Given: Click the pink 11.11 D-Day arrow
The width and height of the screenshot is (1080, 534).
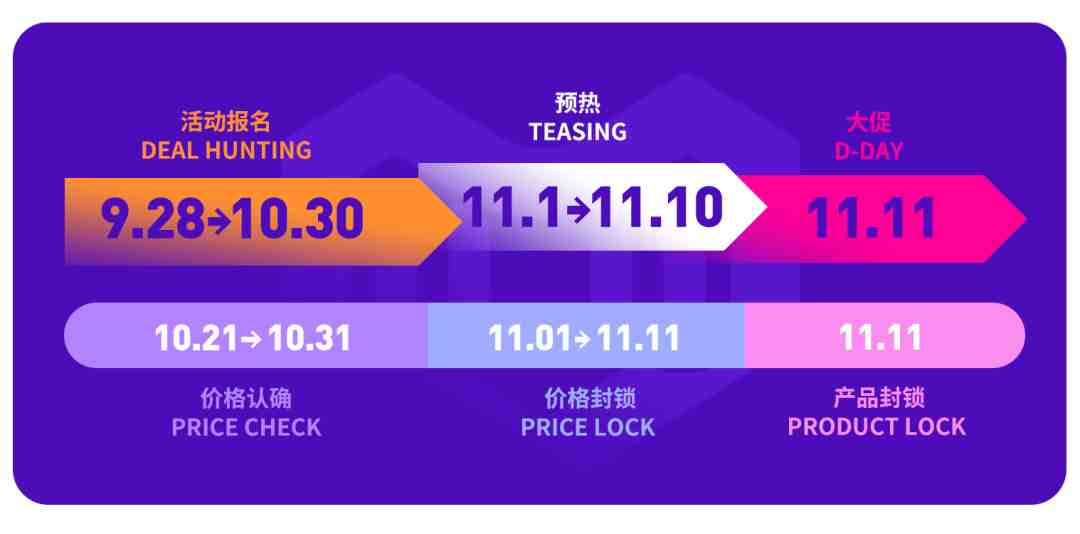Looking at the screenshot, I should point(875,219).
